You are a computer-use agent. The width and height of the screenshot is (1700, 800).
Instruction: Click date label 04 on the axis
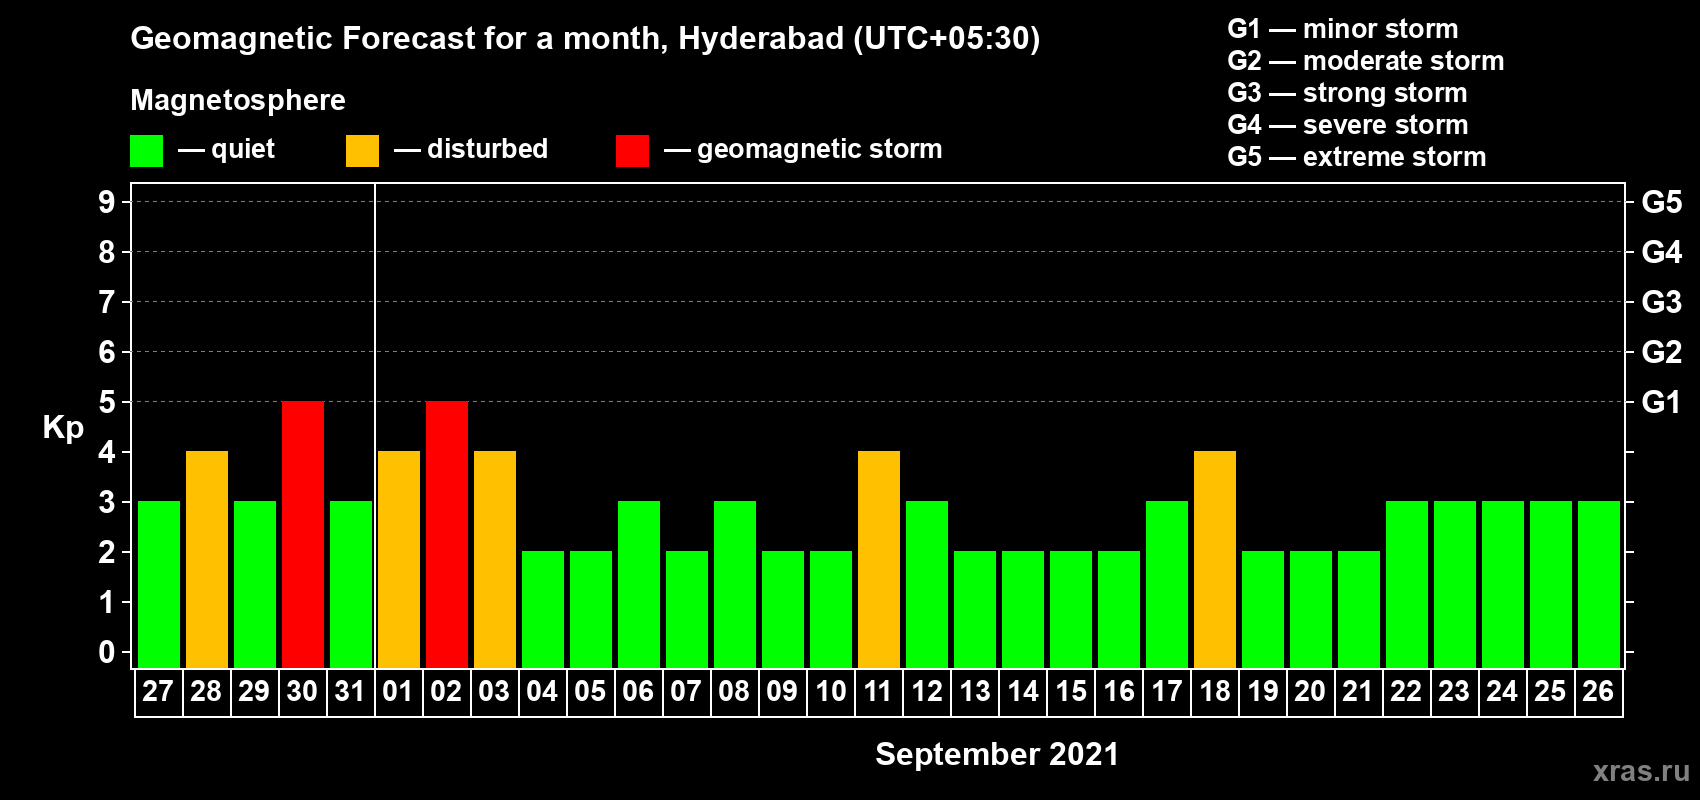[x=542, y=691]
